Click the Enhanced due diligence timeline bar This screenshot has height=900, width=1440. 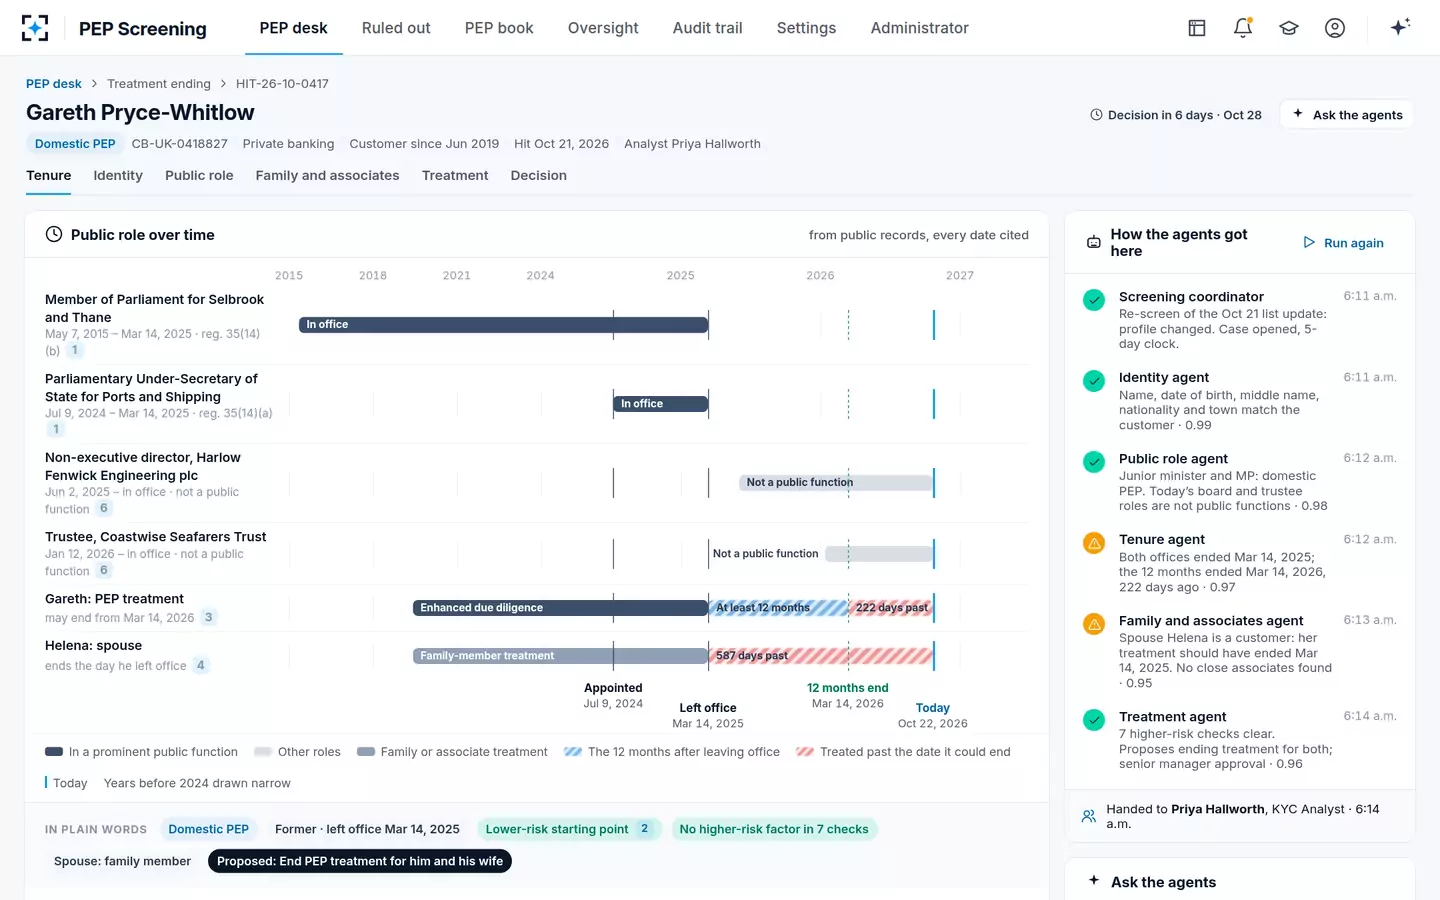point(561,608)
